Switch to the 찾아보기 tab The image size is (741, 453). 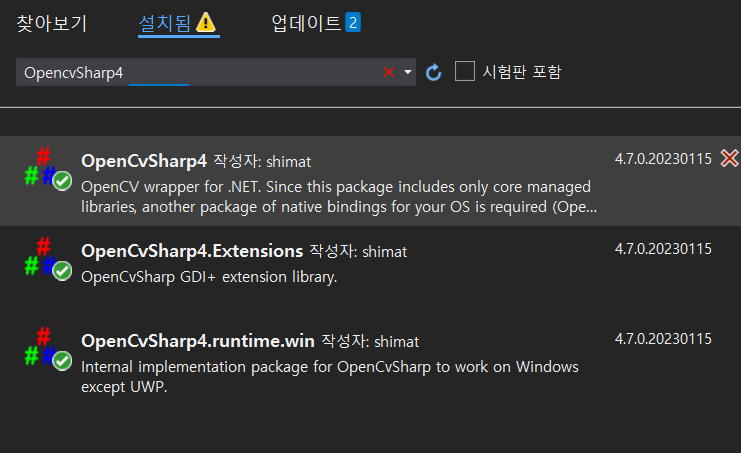pyautogui.click(x=52, y=23)
